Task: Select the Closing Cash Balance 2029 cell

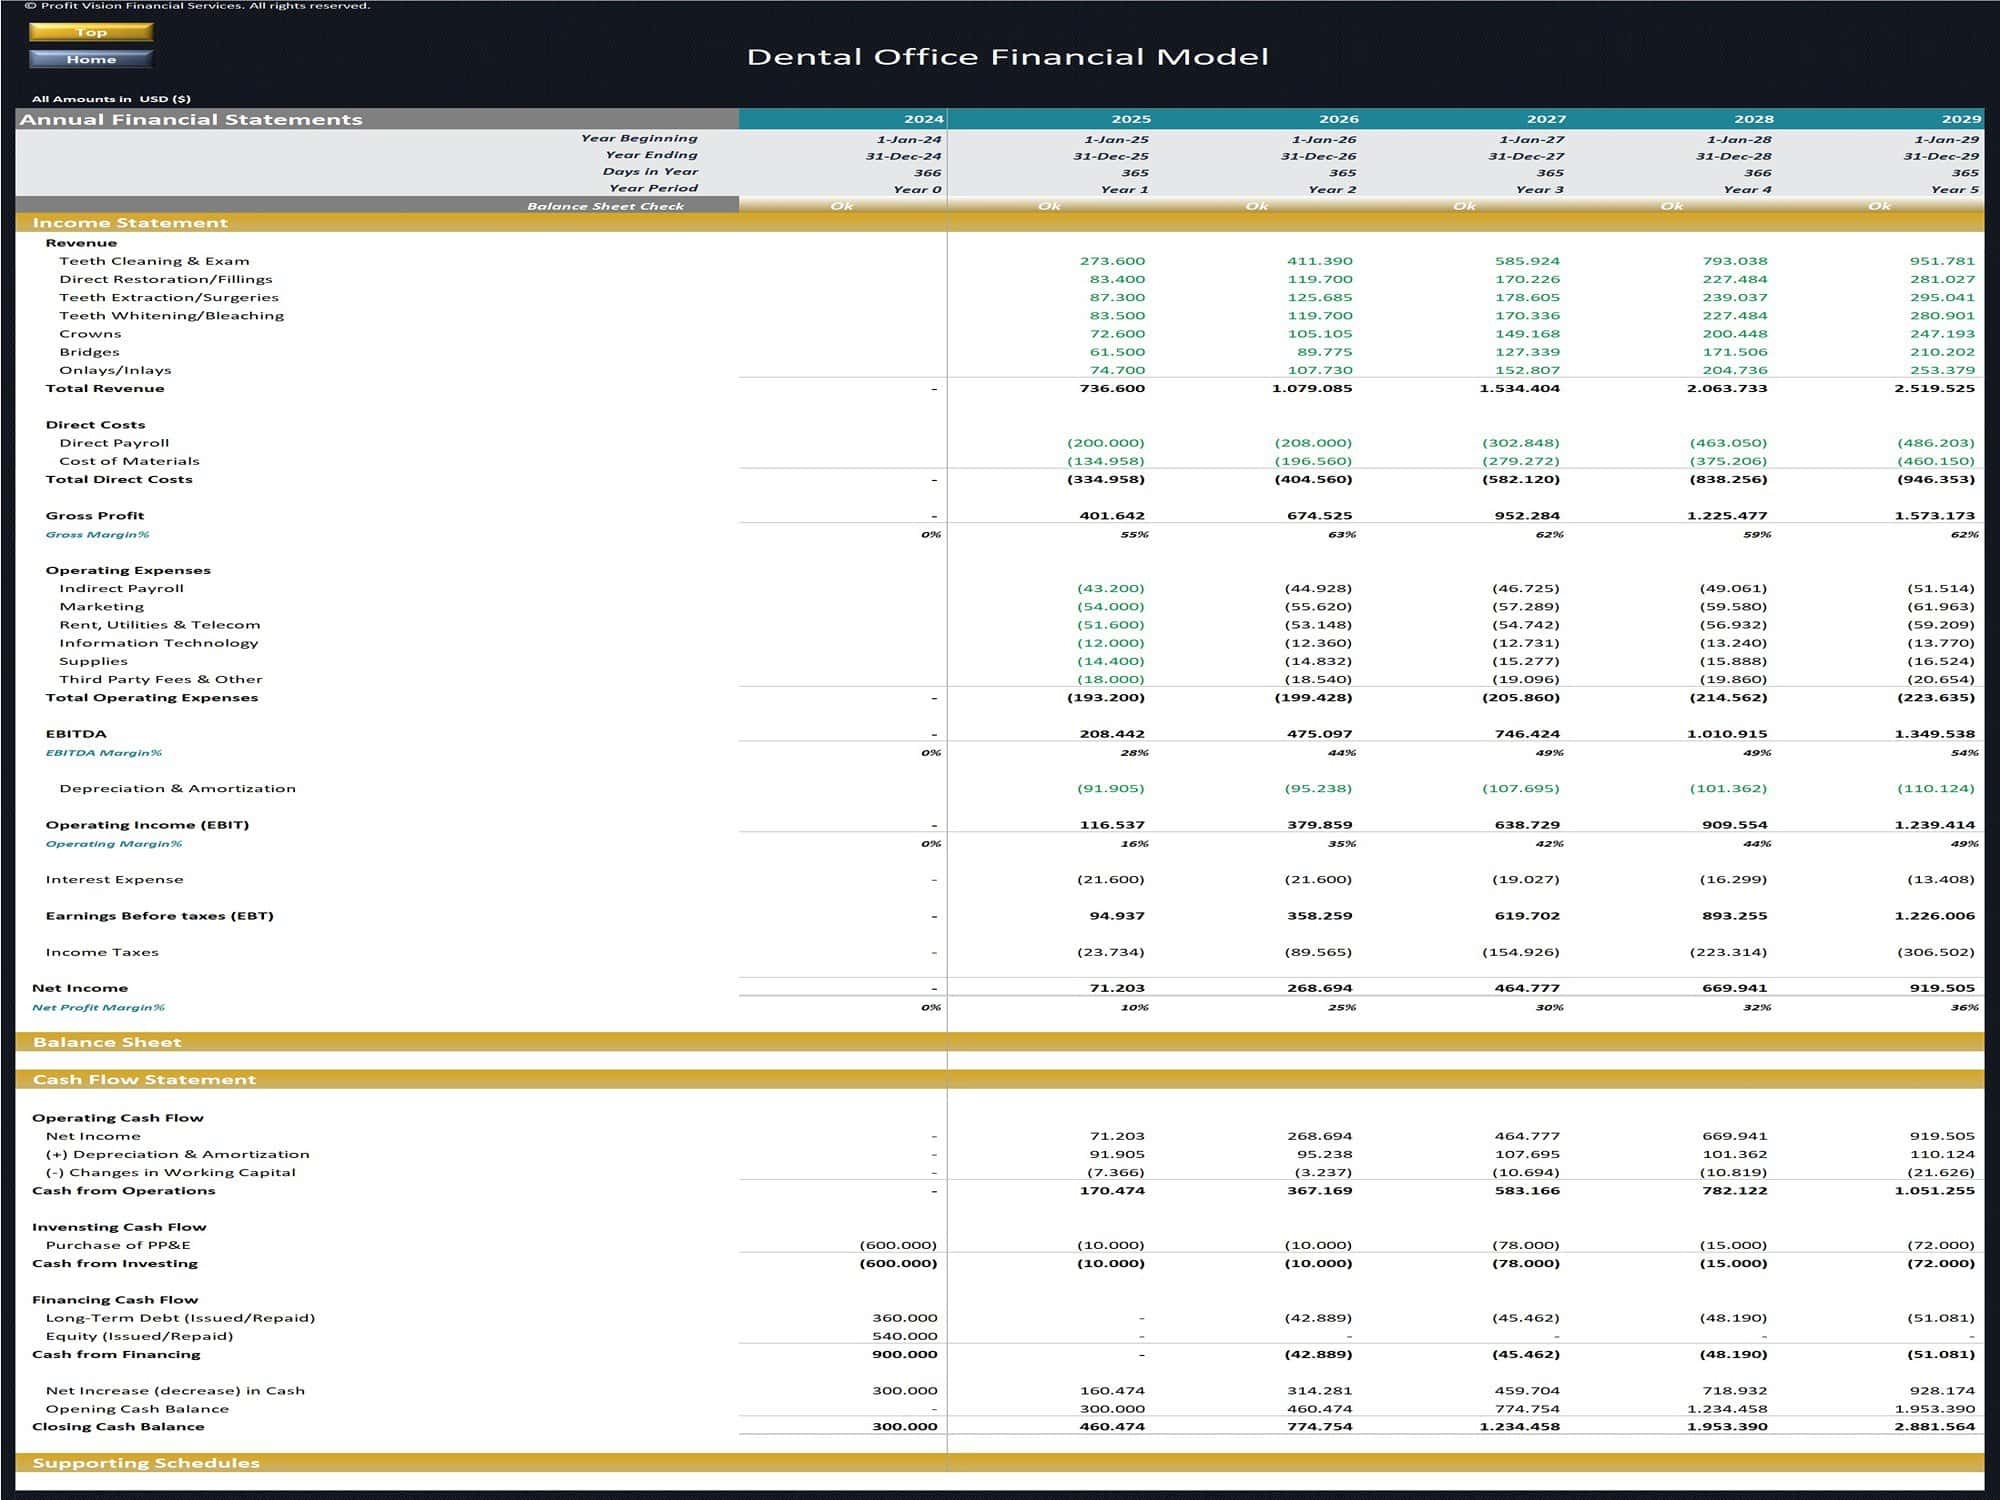Action: [1934, 1427]
